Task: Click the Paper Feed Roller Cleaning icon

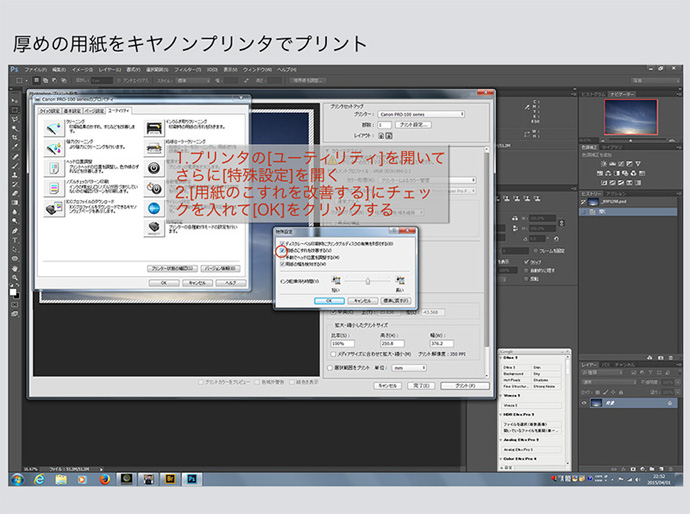Action: click(x=153, y=150)
